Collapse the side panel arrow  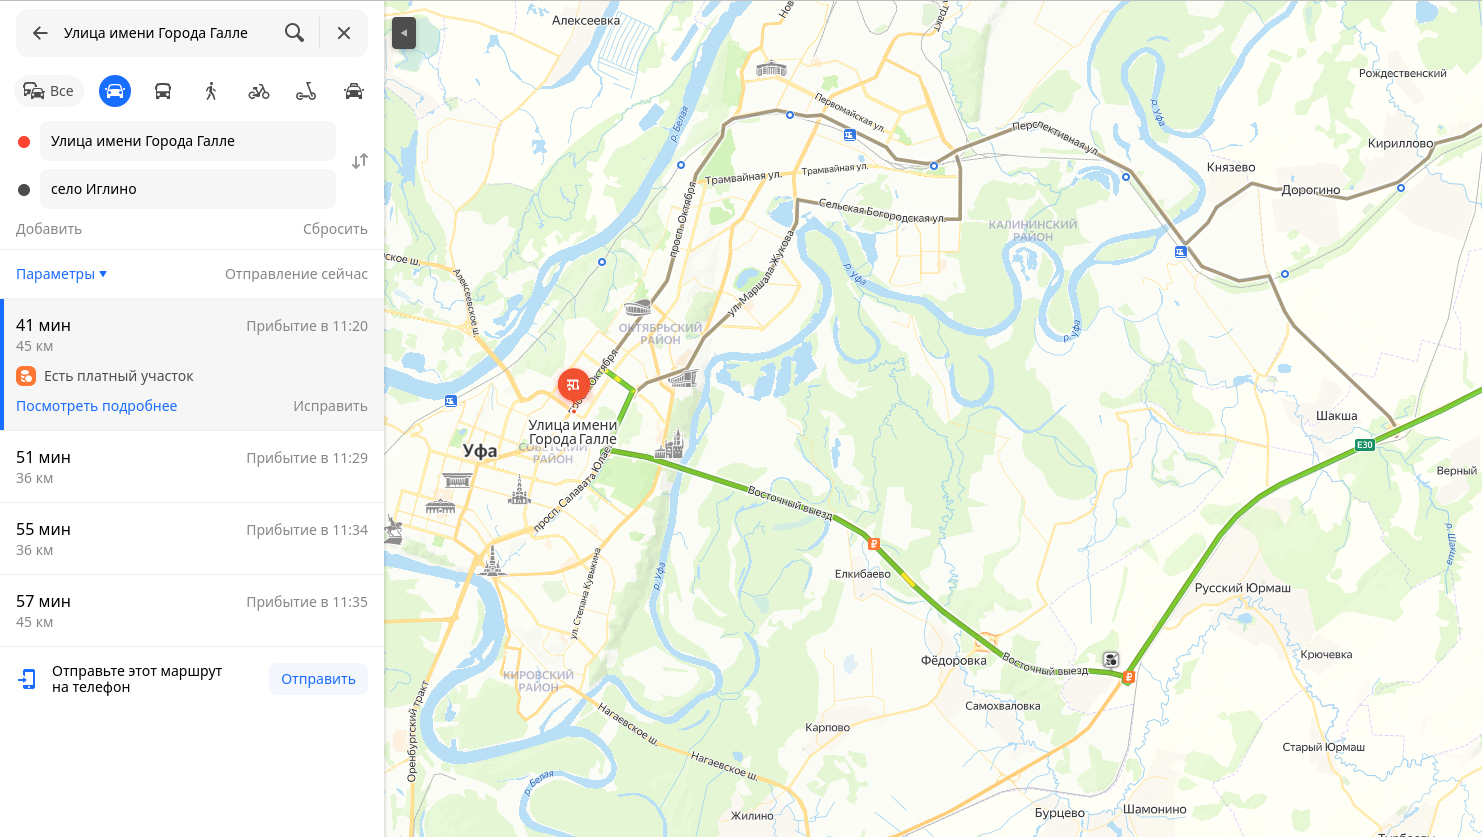click(404, 33)
